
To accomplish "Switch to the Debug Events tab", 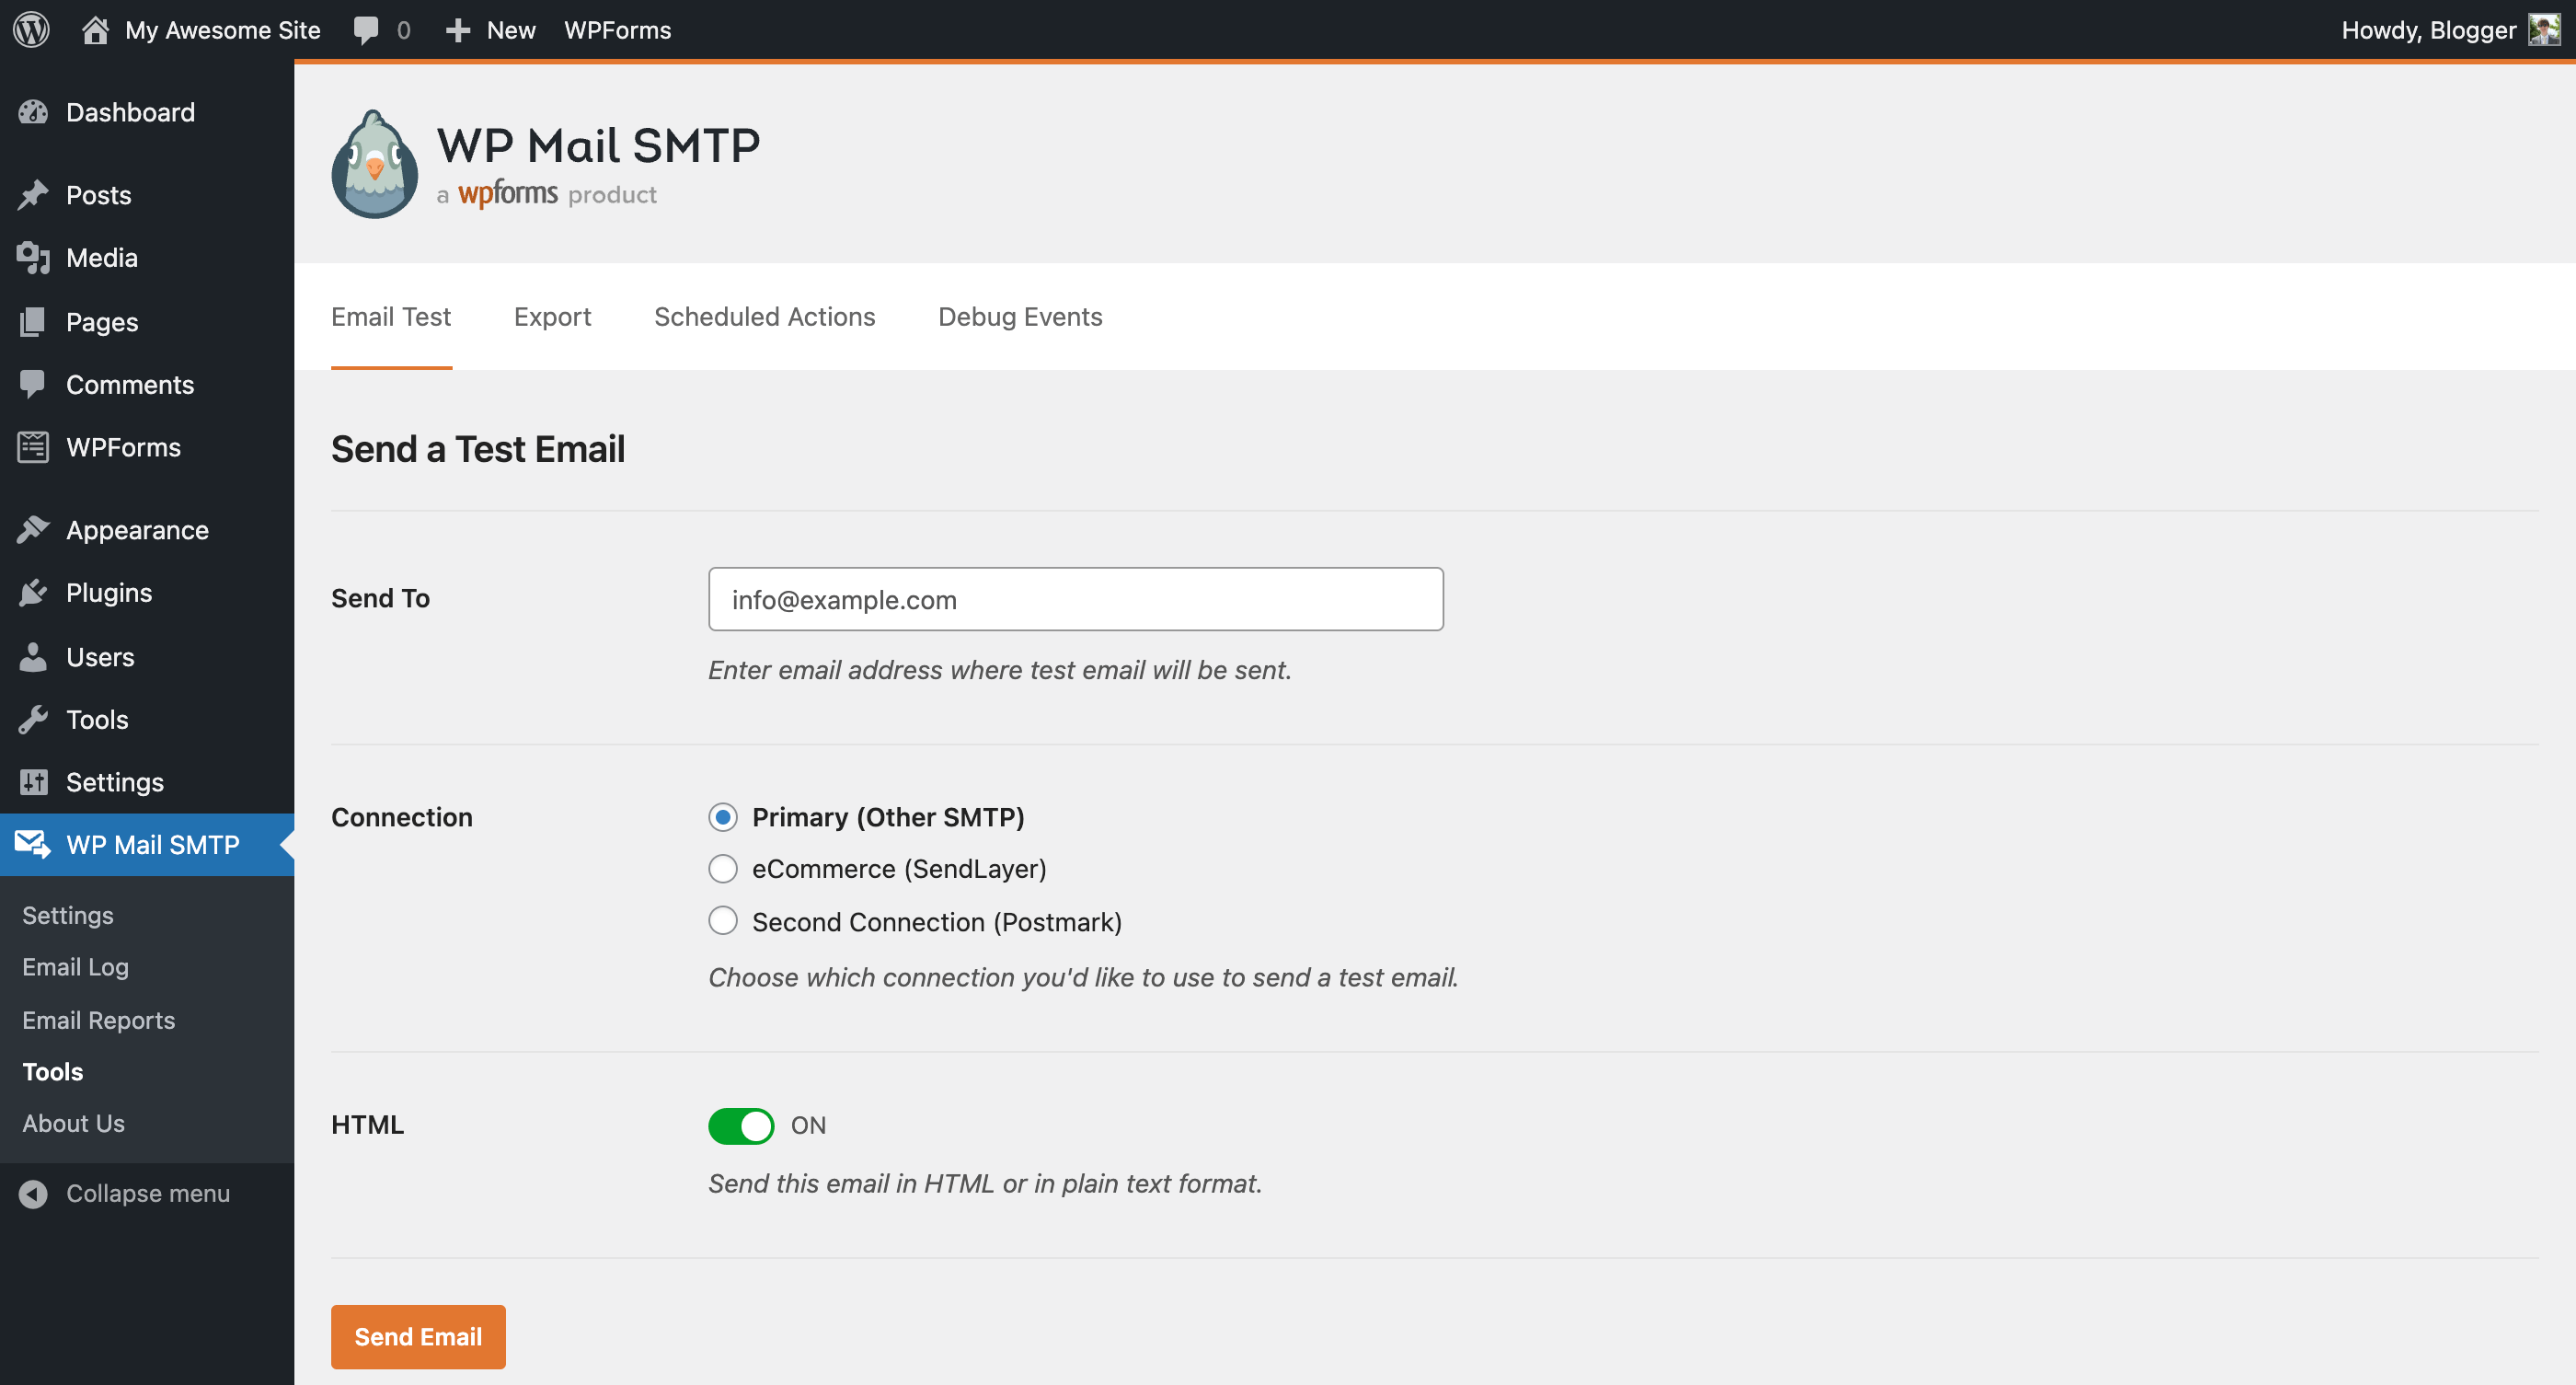I will point(1019,317).
